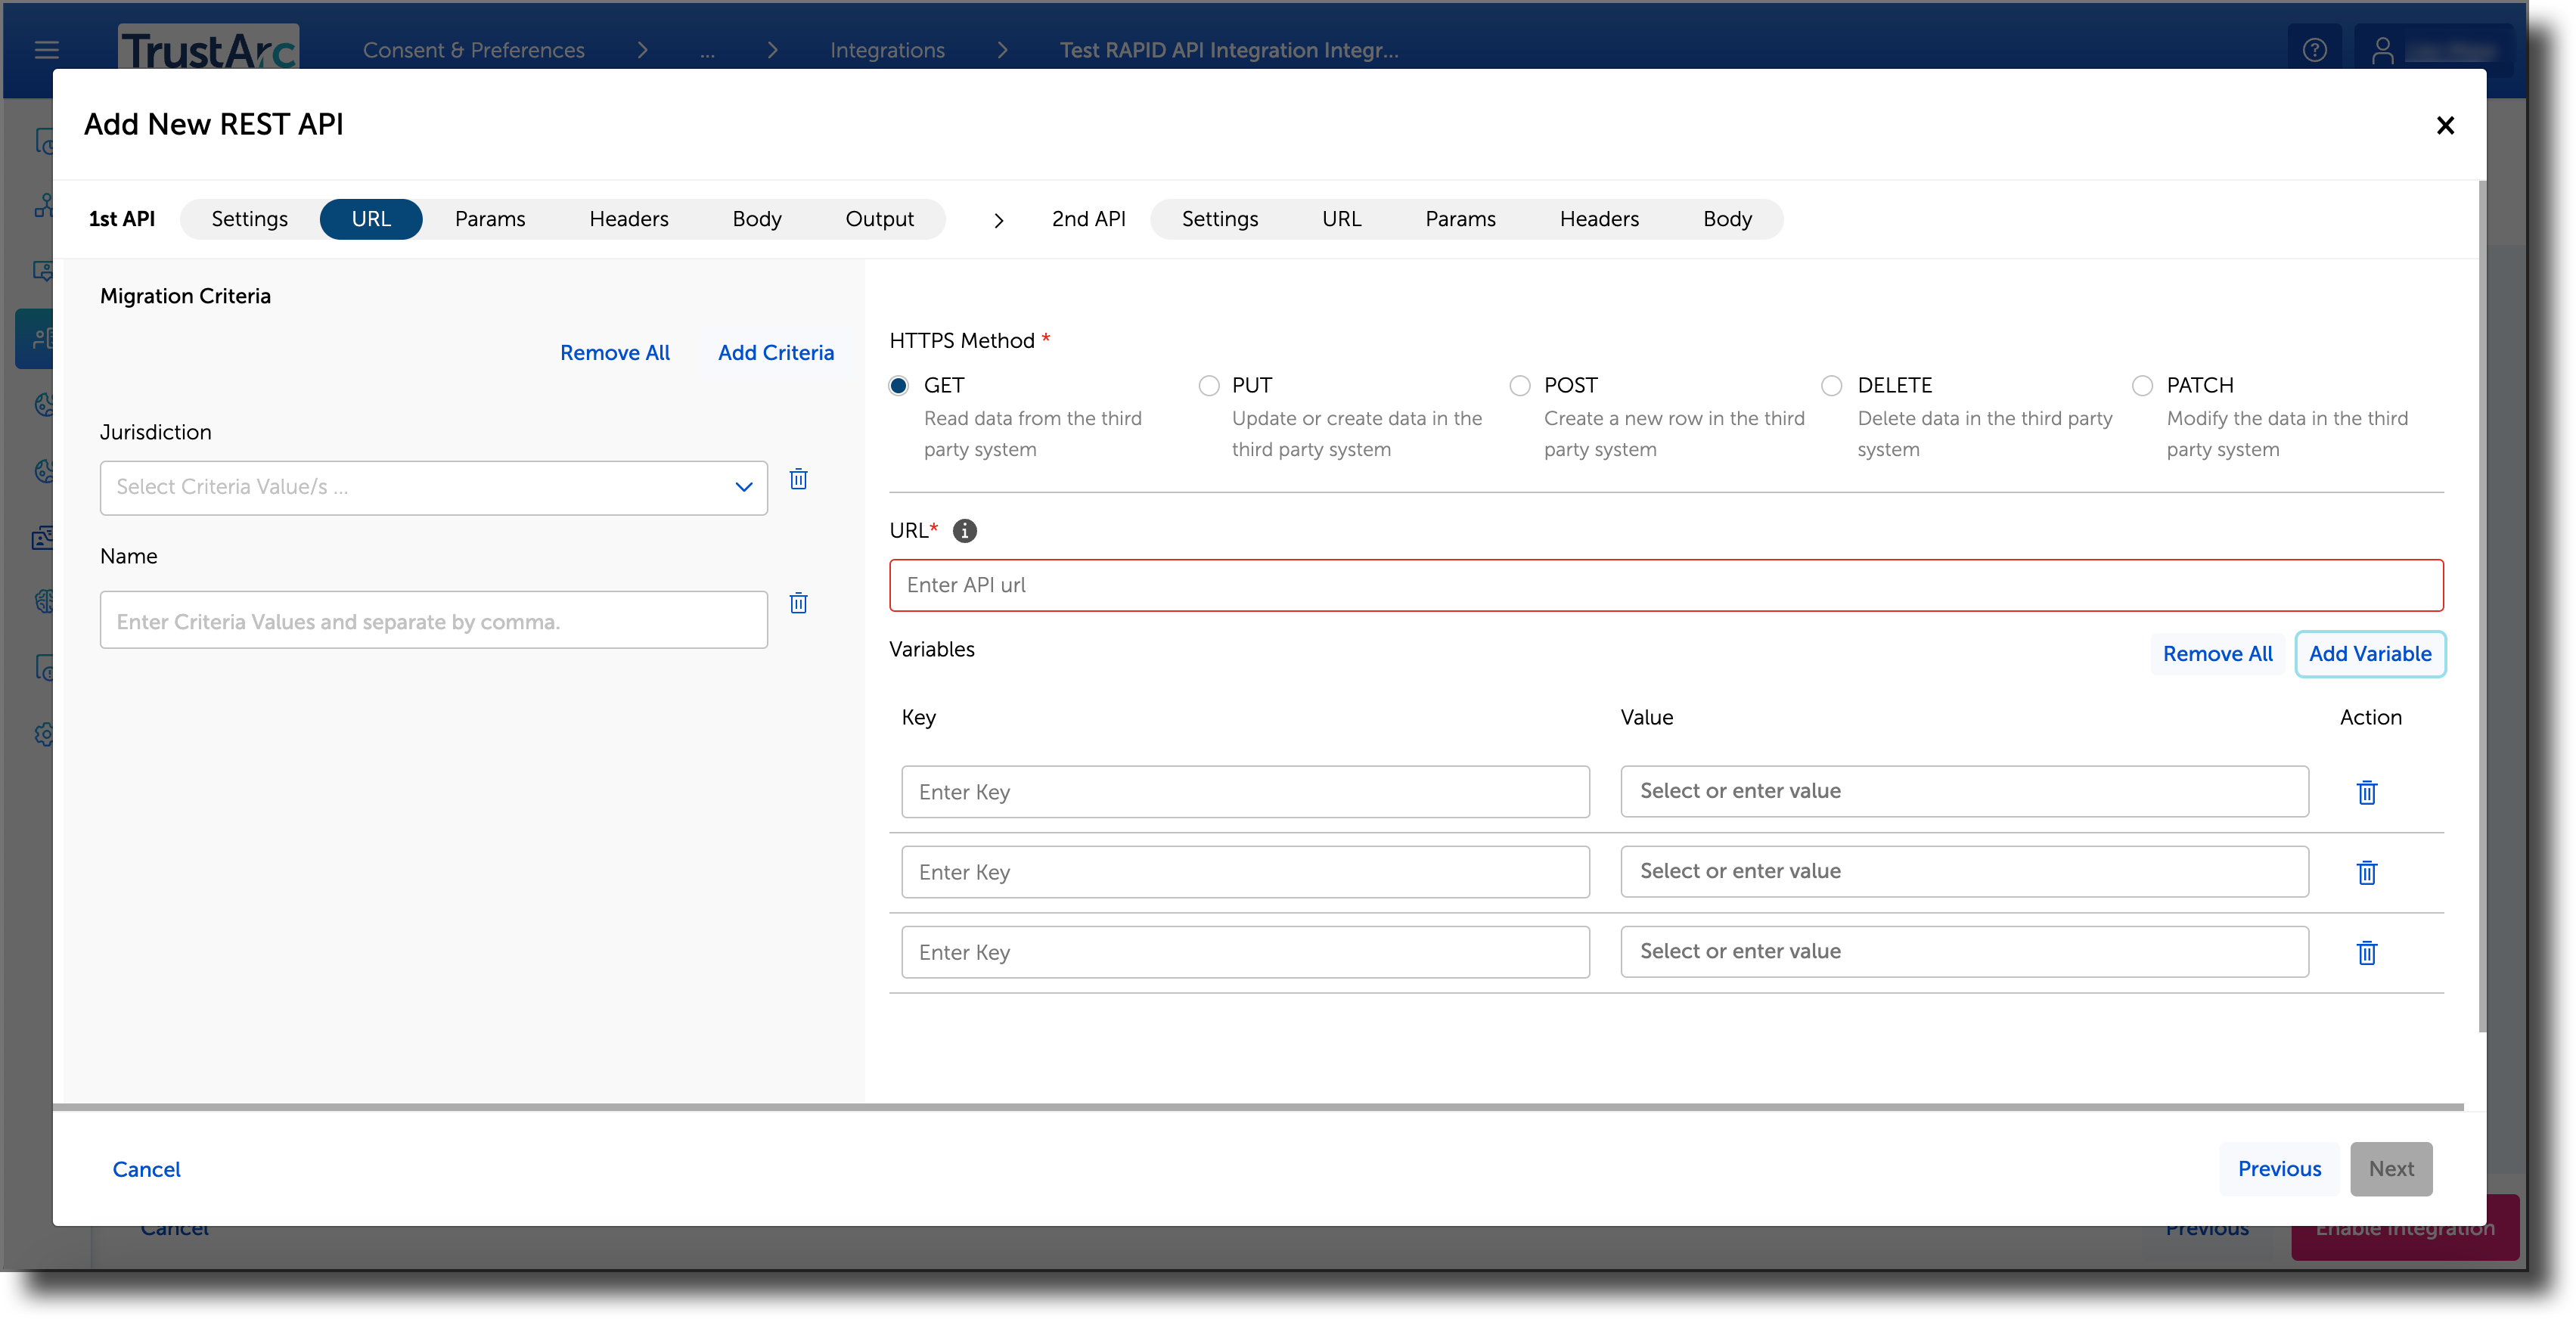The width and height of the screenshot is (2576, 1319).
Task: Select the GET method radio button
Action: pos(898,385)
